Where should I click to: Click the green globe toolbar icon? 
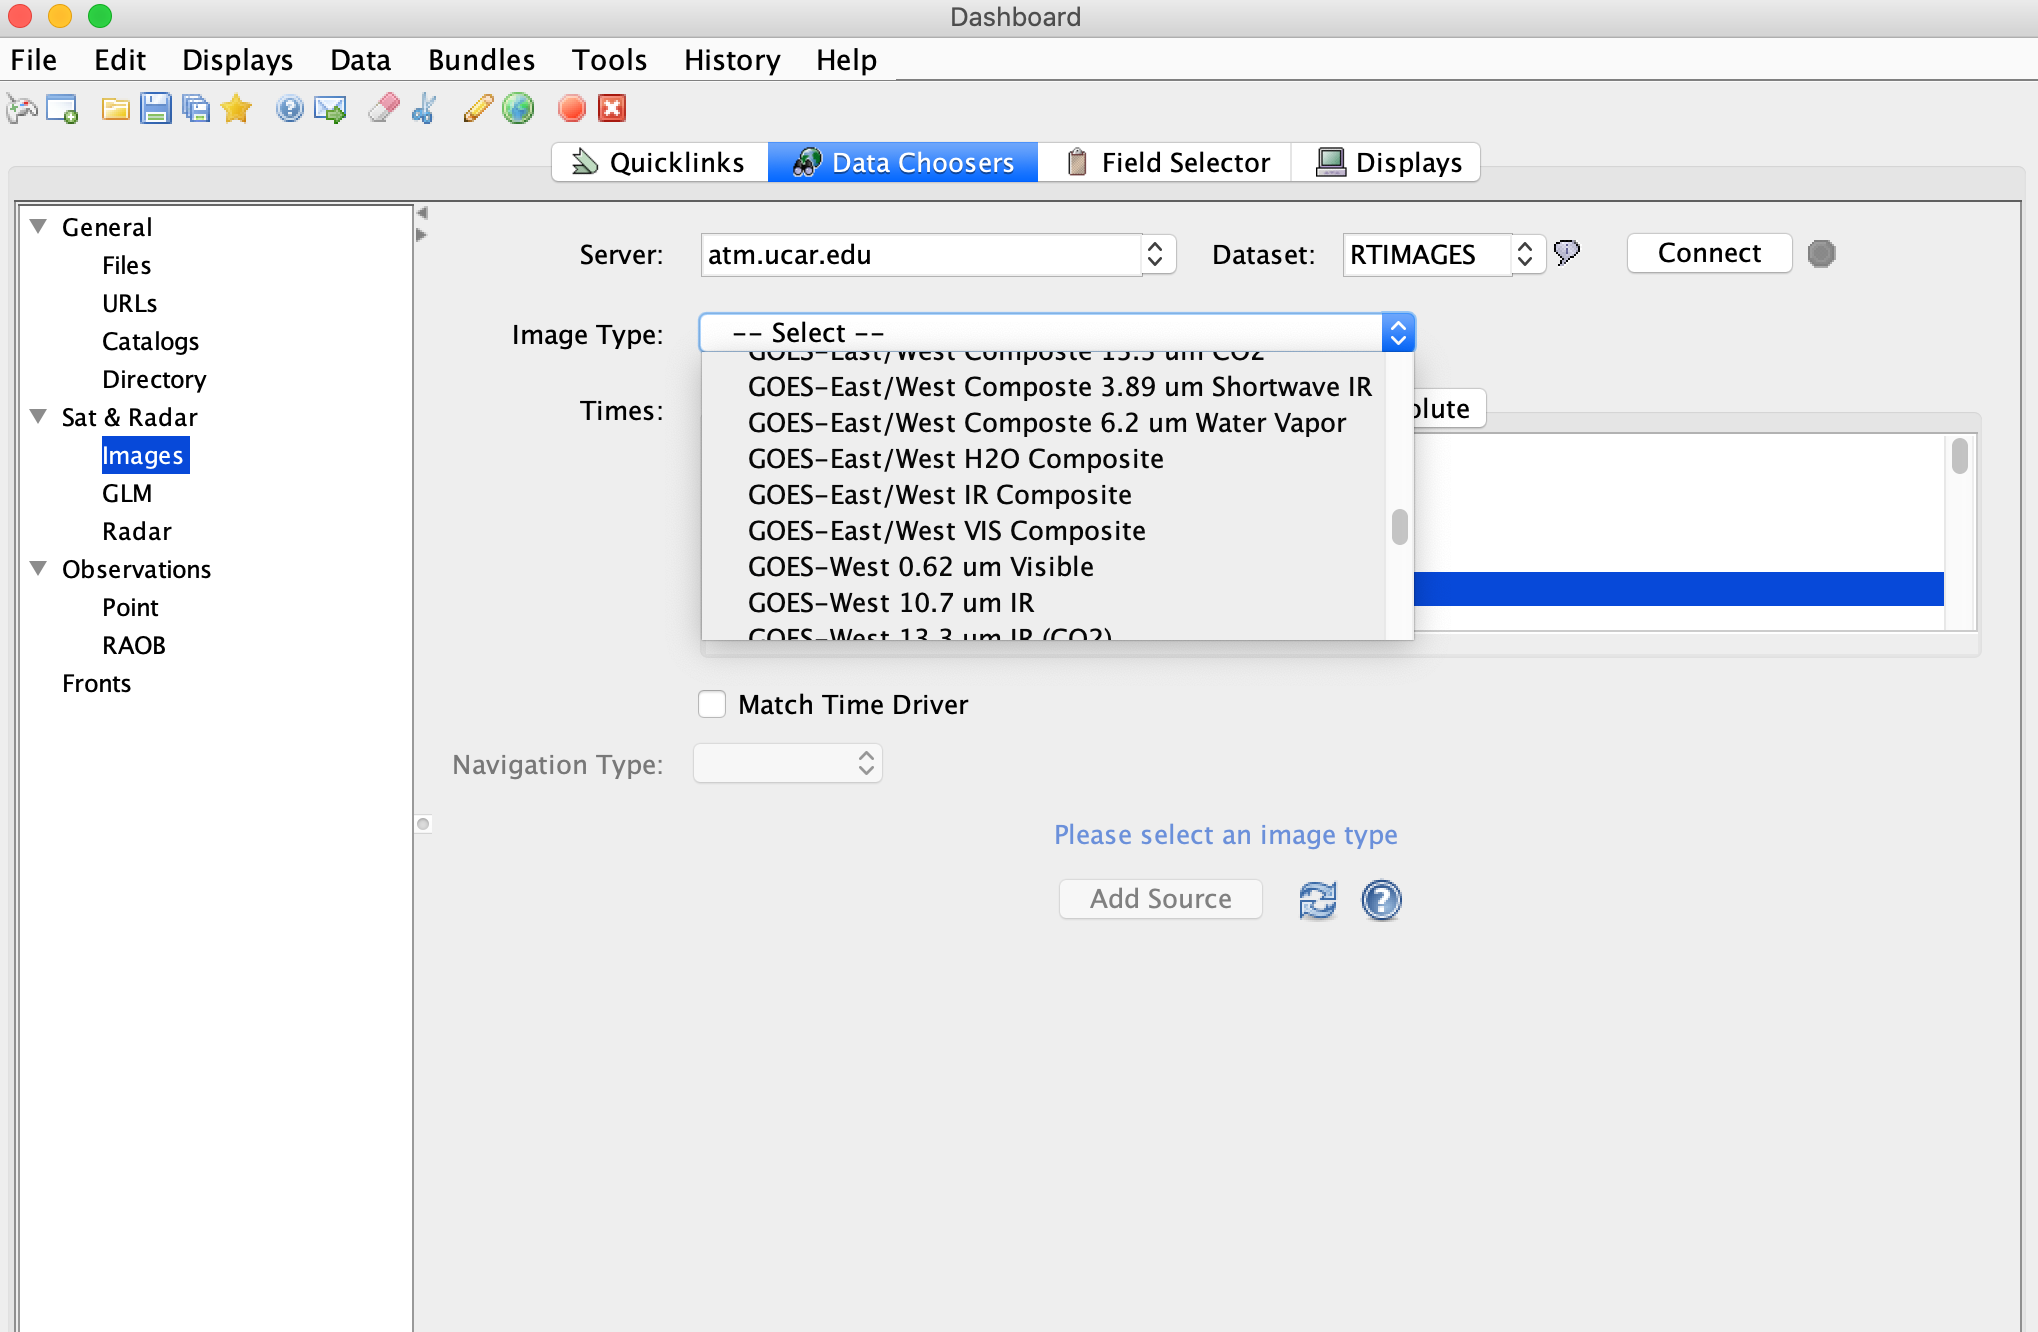(x=518, y=109)
